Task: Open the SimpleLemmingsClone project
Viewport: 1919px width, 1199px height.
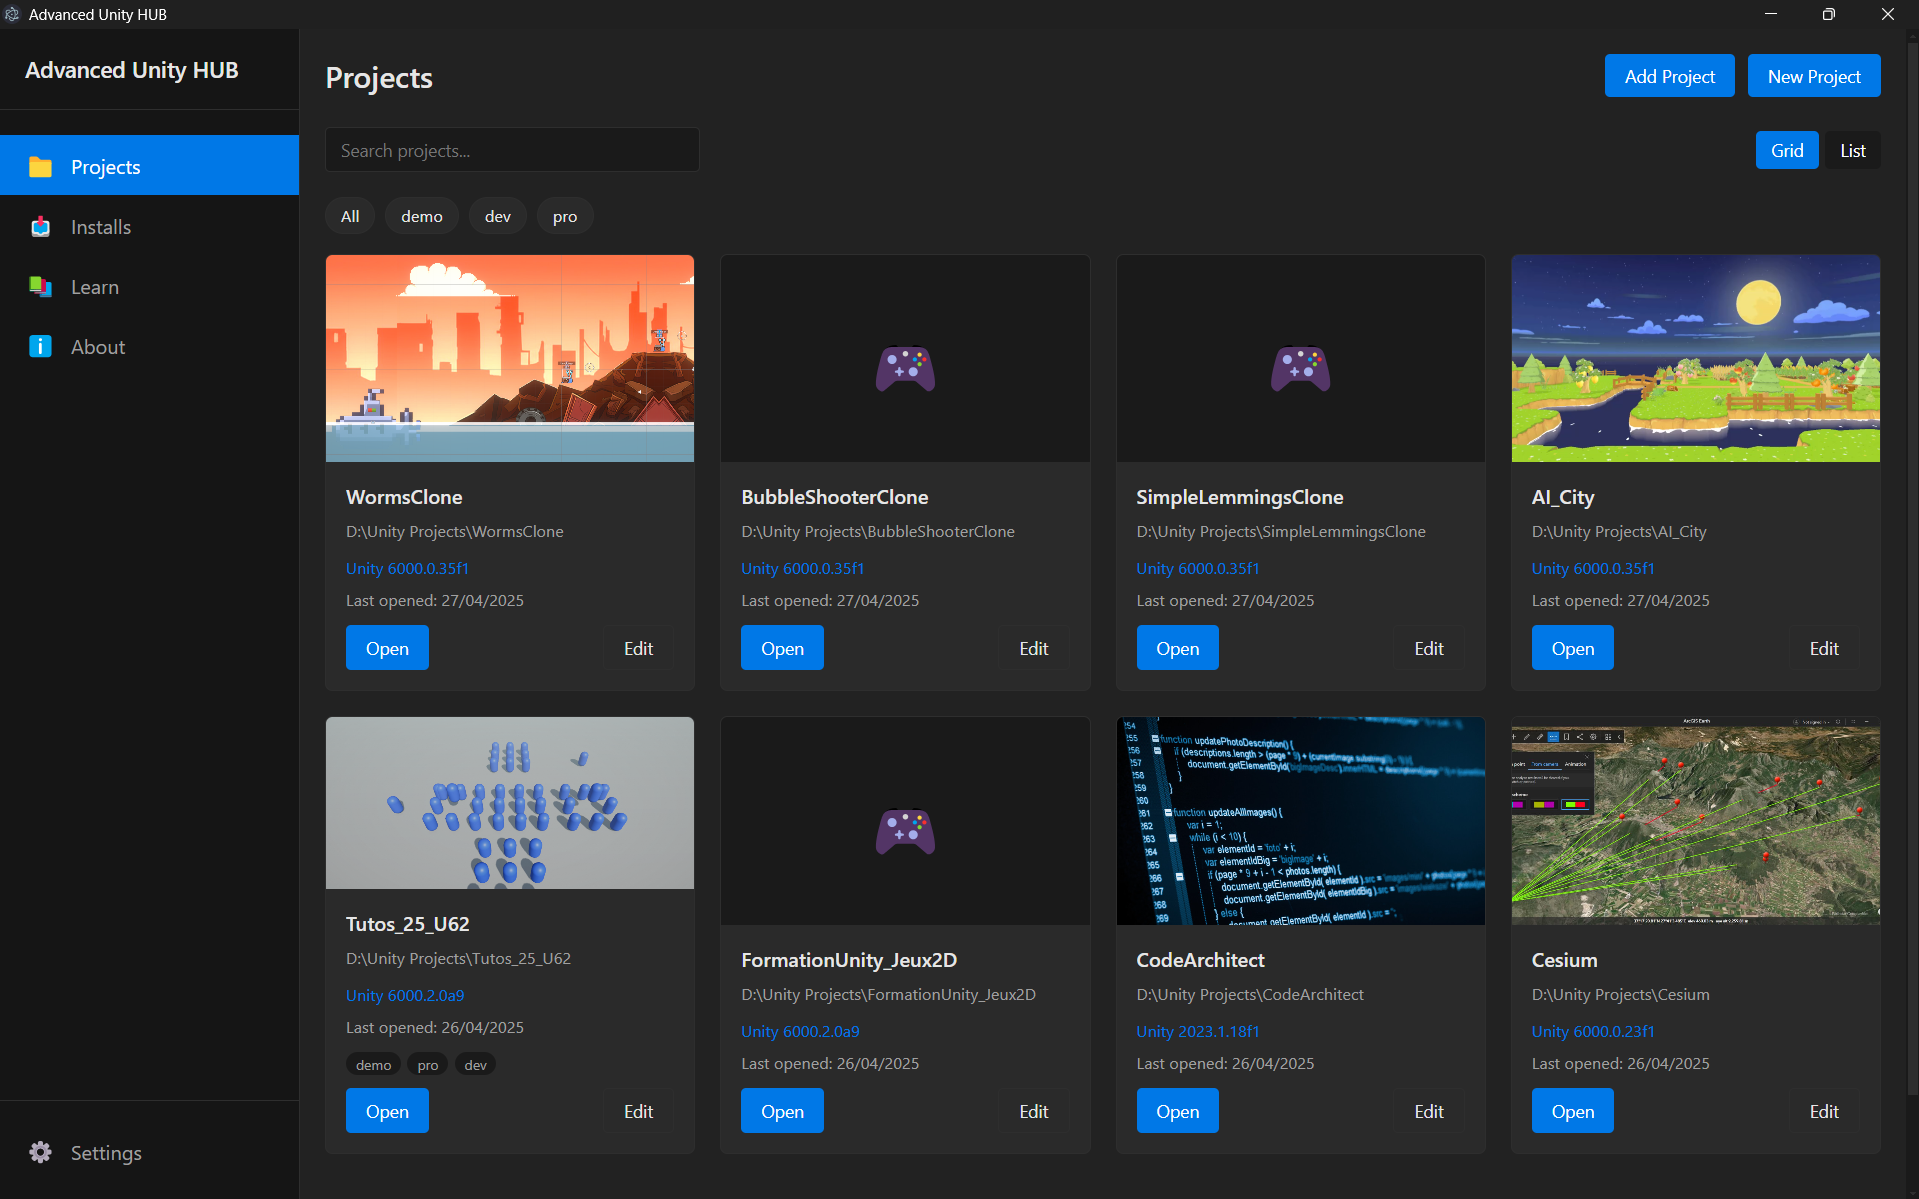Action: [x=1177, y=648]
